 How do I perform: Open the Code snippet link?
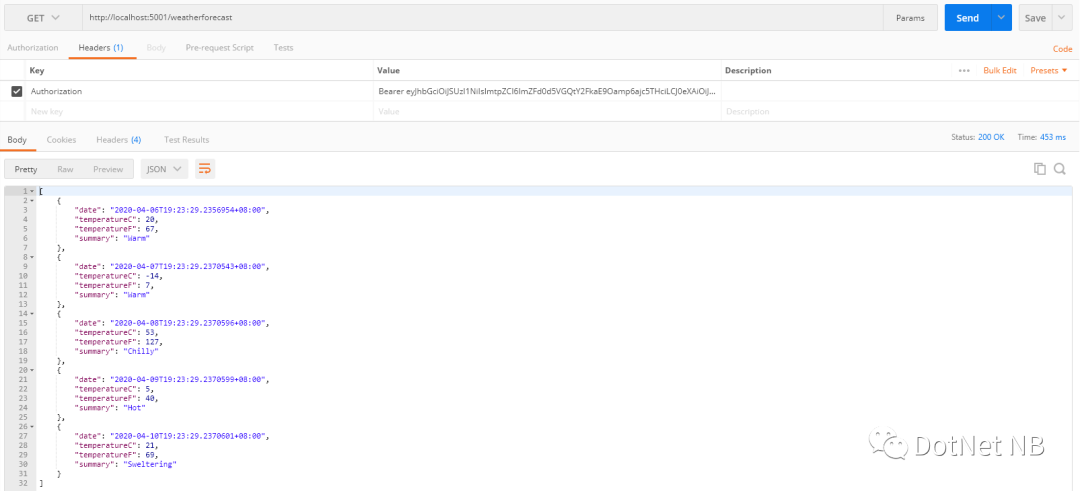click(x=1062, y=49)
